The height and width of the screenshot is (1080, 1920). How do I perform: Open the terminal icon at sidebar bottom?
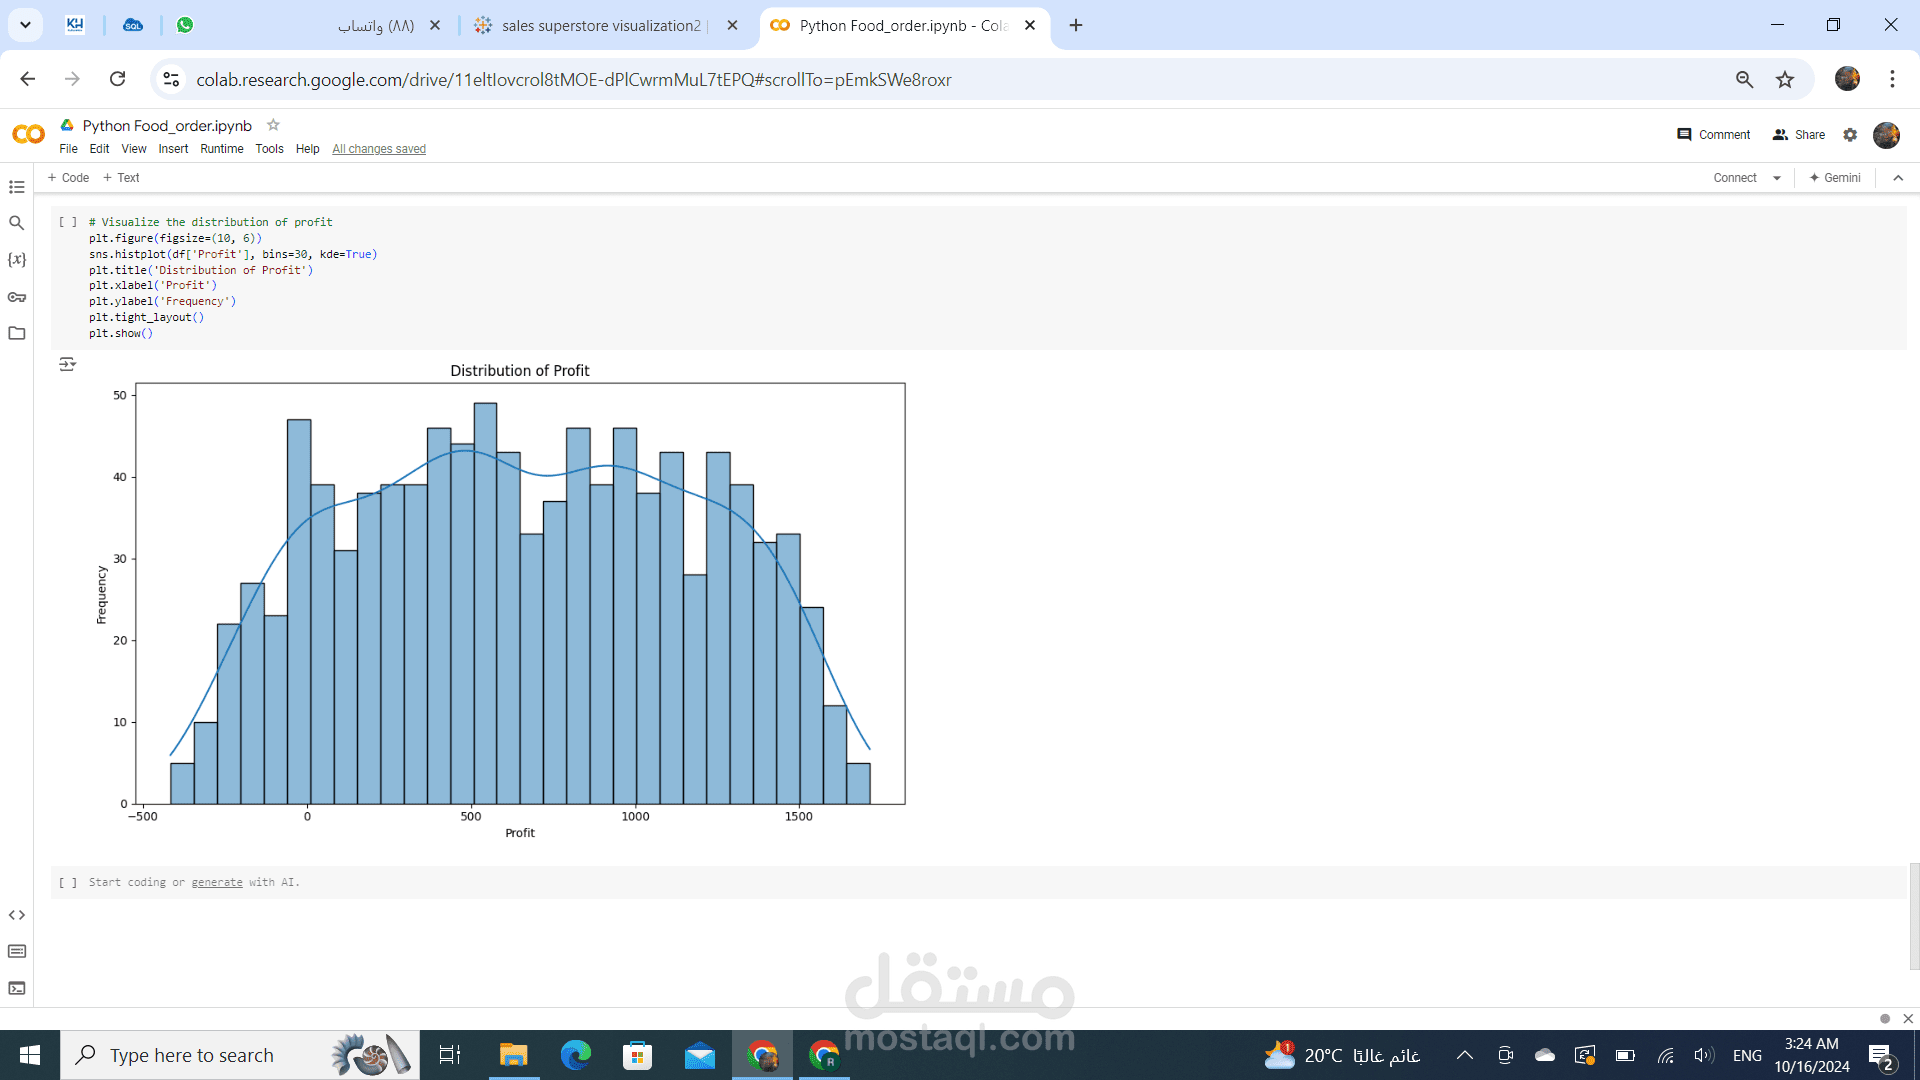(x=17, y=988)
